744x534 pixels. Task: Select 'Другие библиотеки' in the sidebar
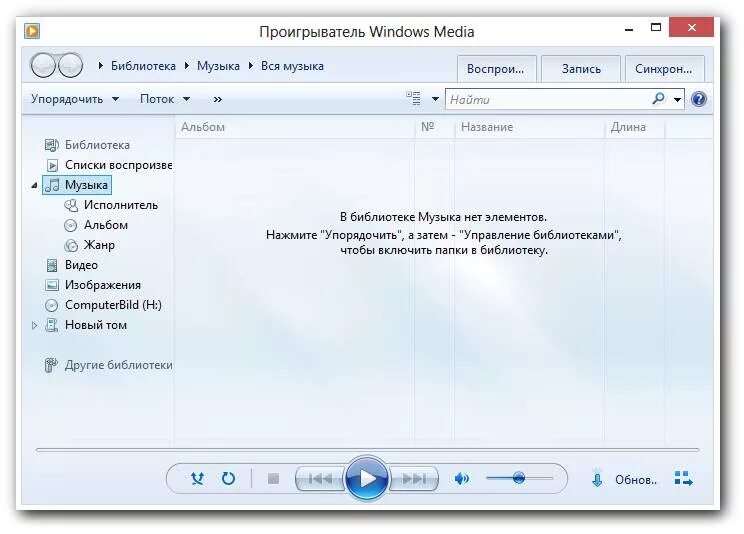click(119, 365)
